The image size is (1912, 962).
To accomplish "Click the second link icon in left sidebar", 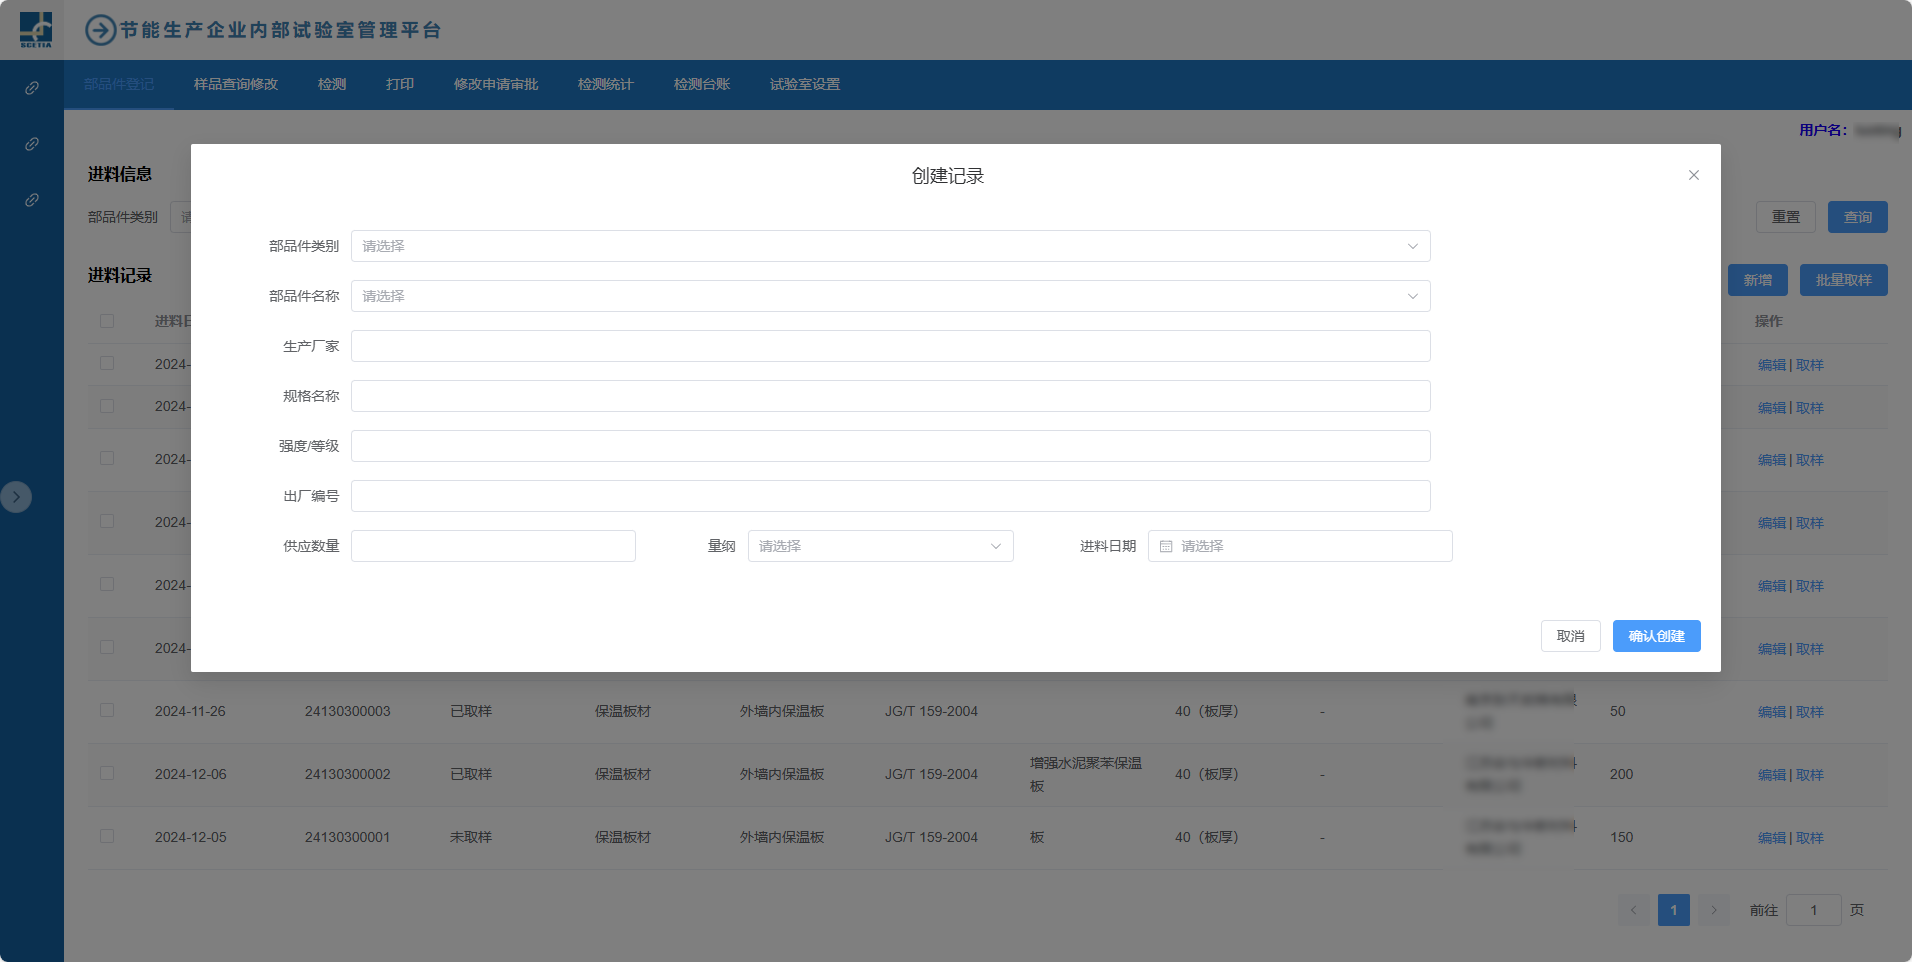I will click(32, 144).
